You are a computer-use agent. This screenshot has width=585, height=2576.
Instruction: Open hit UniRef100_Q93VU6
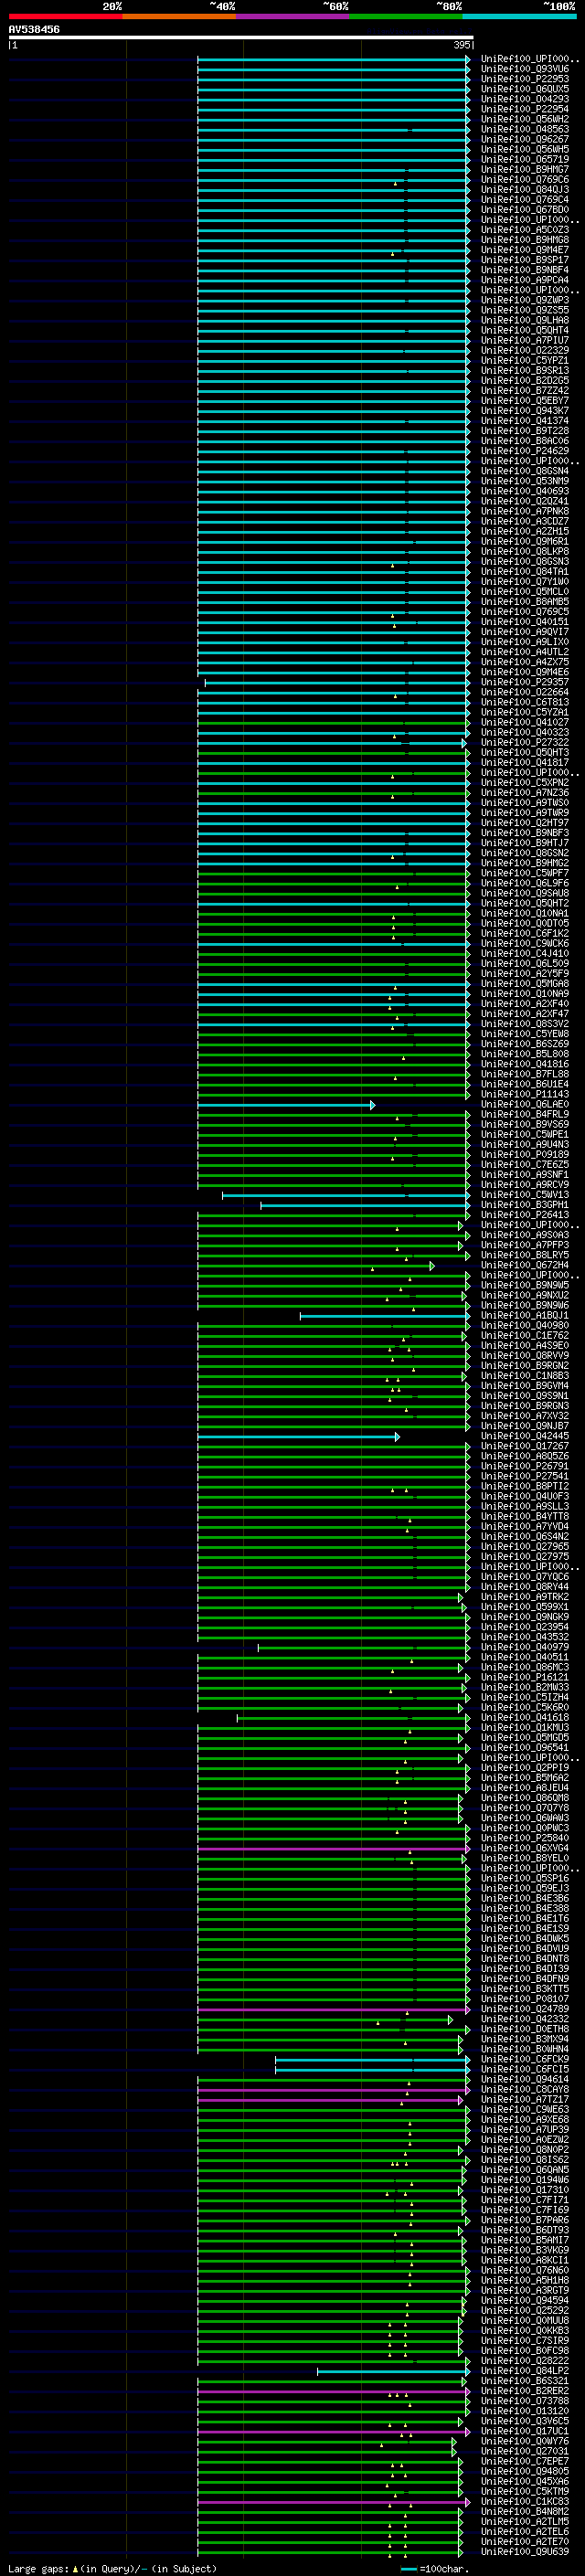point(525,69)
